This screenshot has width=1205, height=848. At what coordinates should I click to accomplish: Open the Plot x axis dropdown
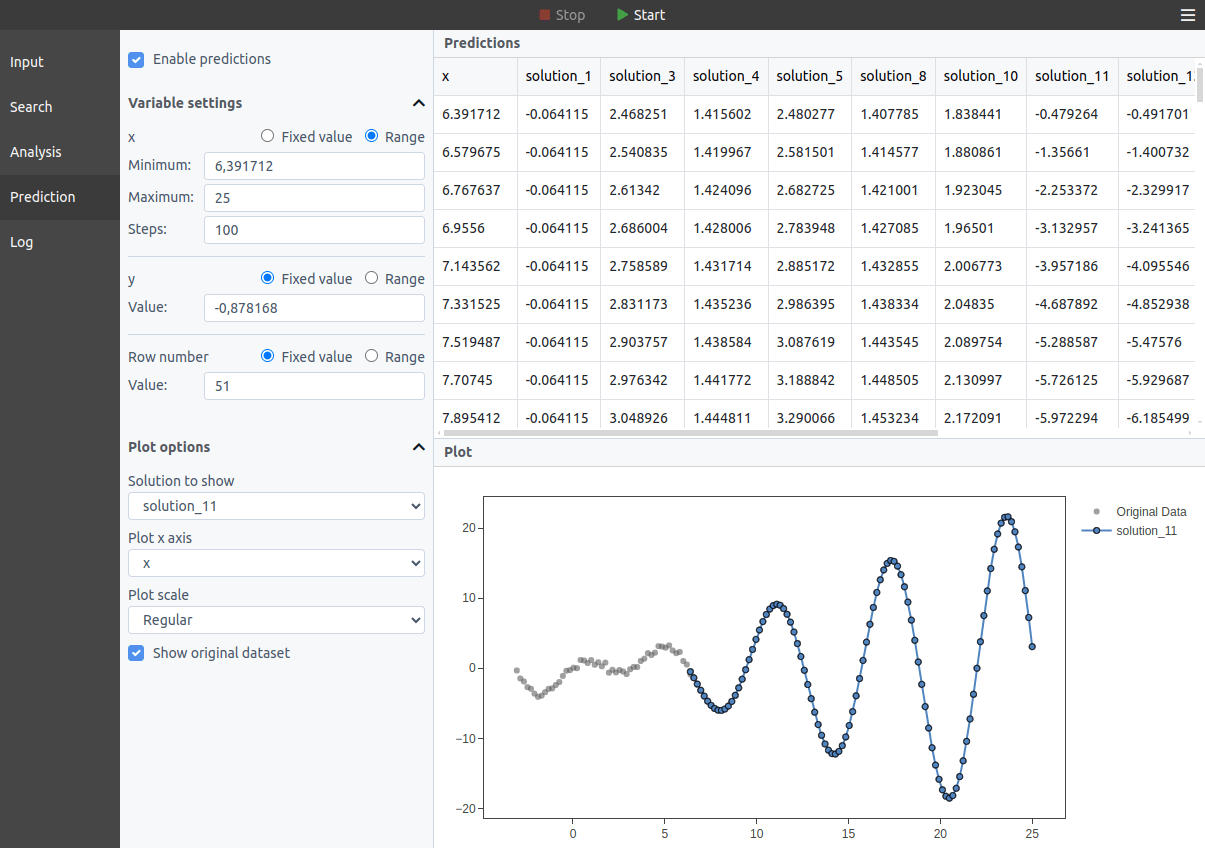point(276,563)
